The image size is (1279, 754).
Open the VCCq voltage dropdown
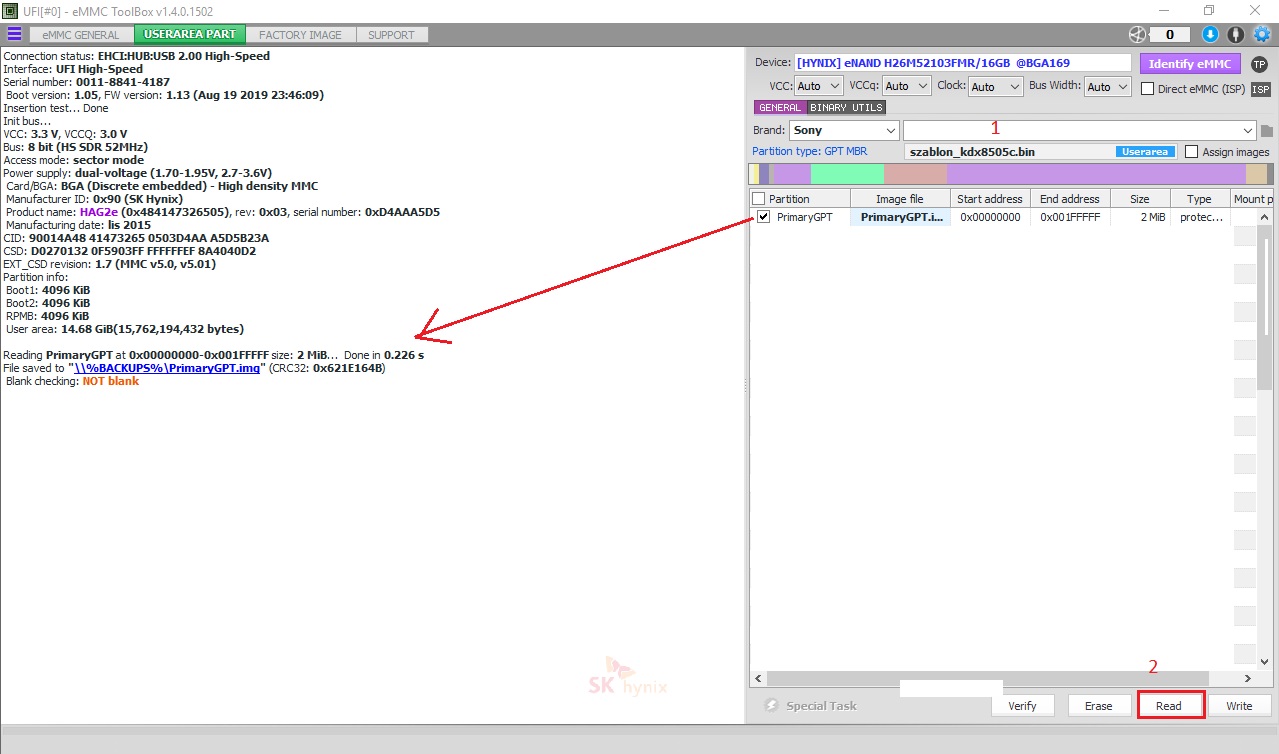pyautogui.click(x=907, y=87)
